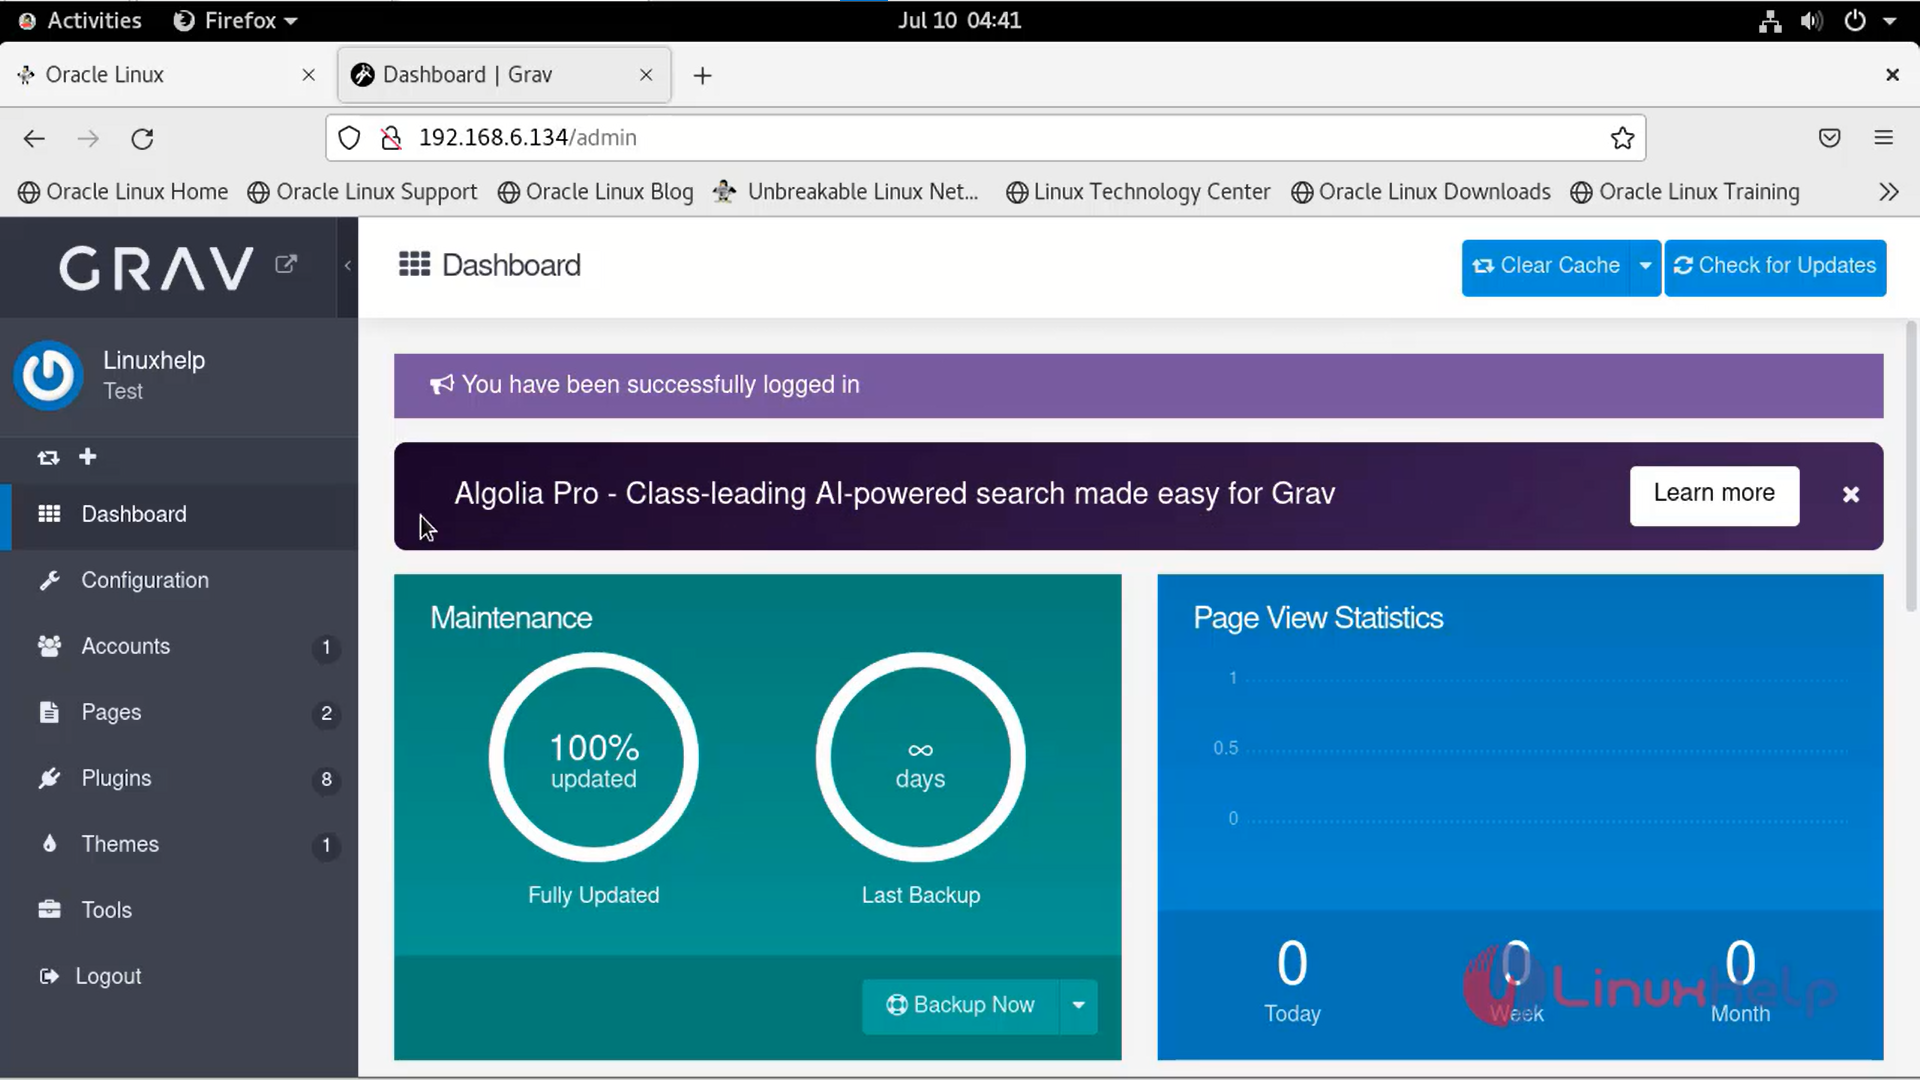Screen dimensions: 1920x1080
Task: Click the Configuration wrench icon
Action: click(49, 580)
